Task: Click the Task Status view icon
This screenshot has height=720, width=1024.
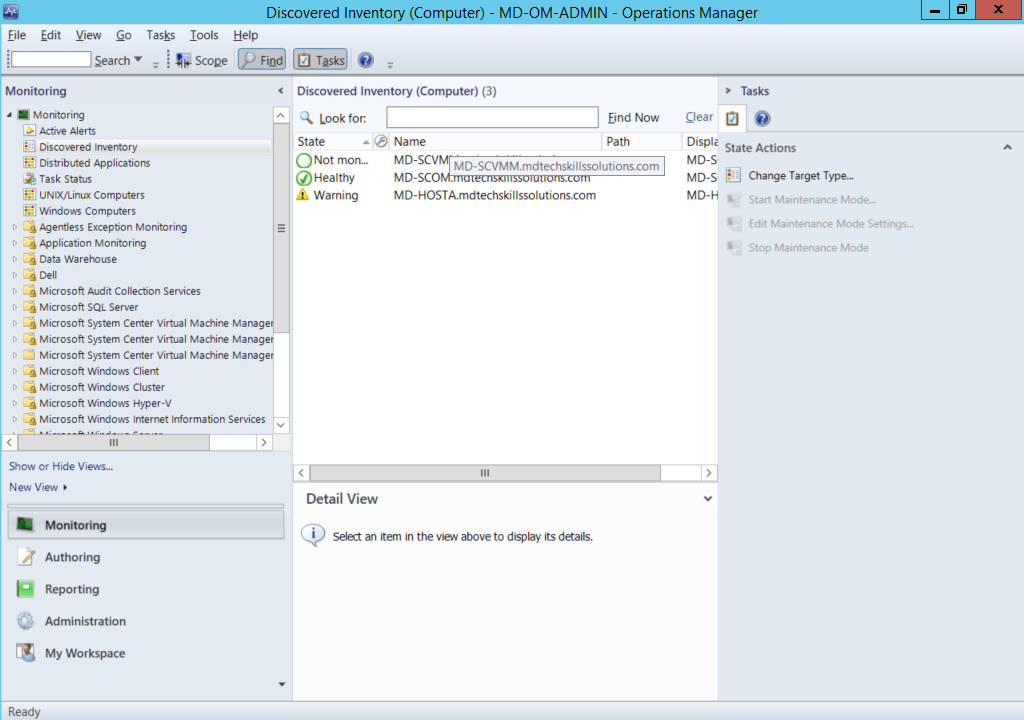Action: point(29,178)
